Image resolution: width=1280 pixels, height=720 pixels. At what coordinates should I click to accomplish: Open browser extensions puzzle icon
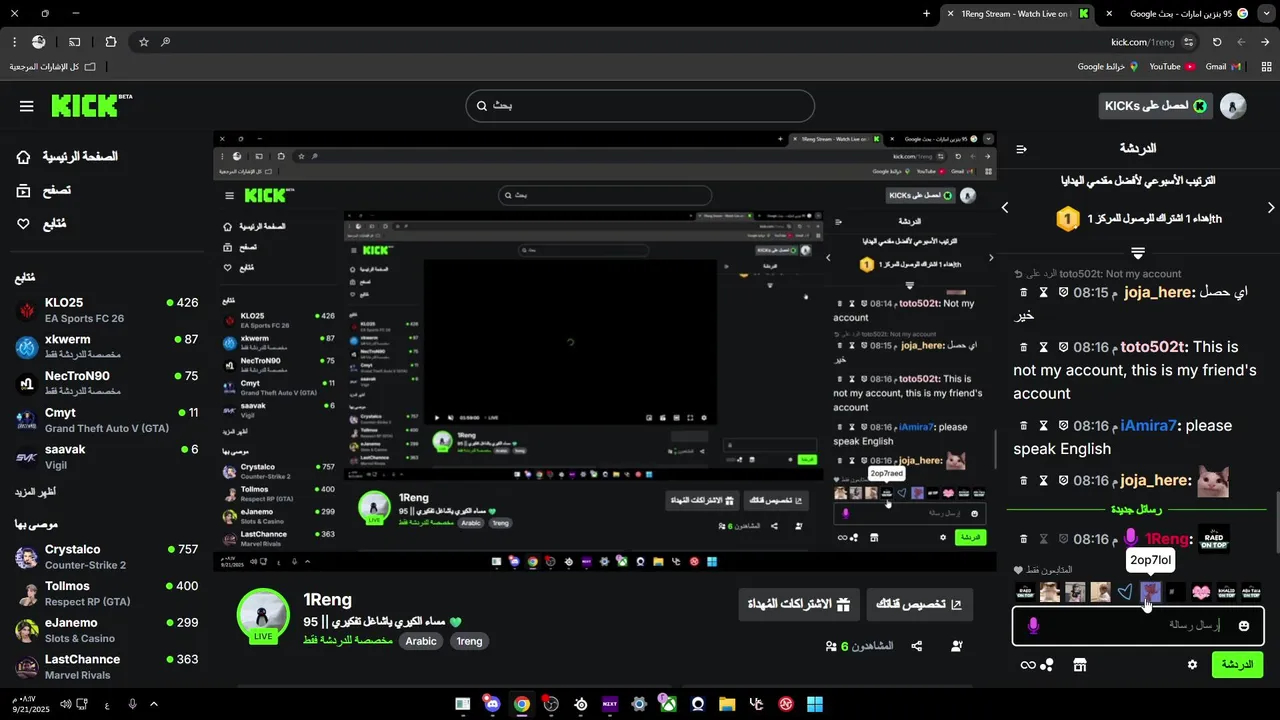click(x=110, y=42)
